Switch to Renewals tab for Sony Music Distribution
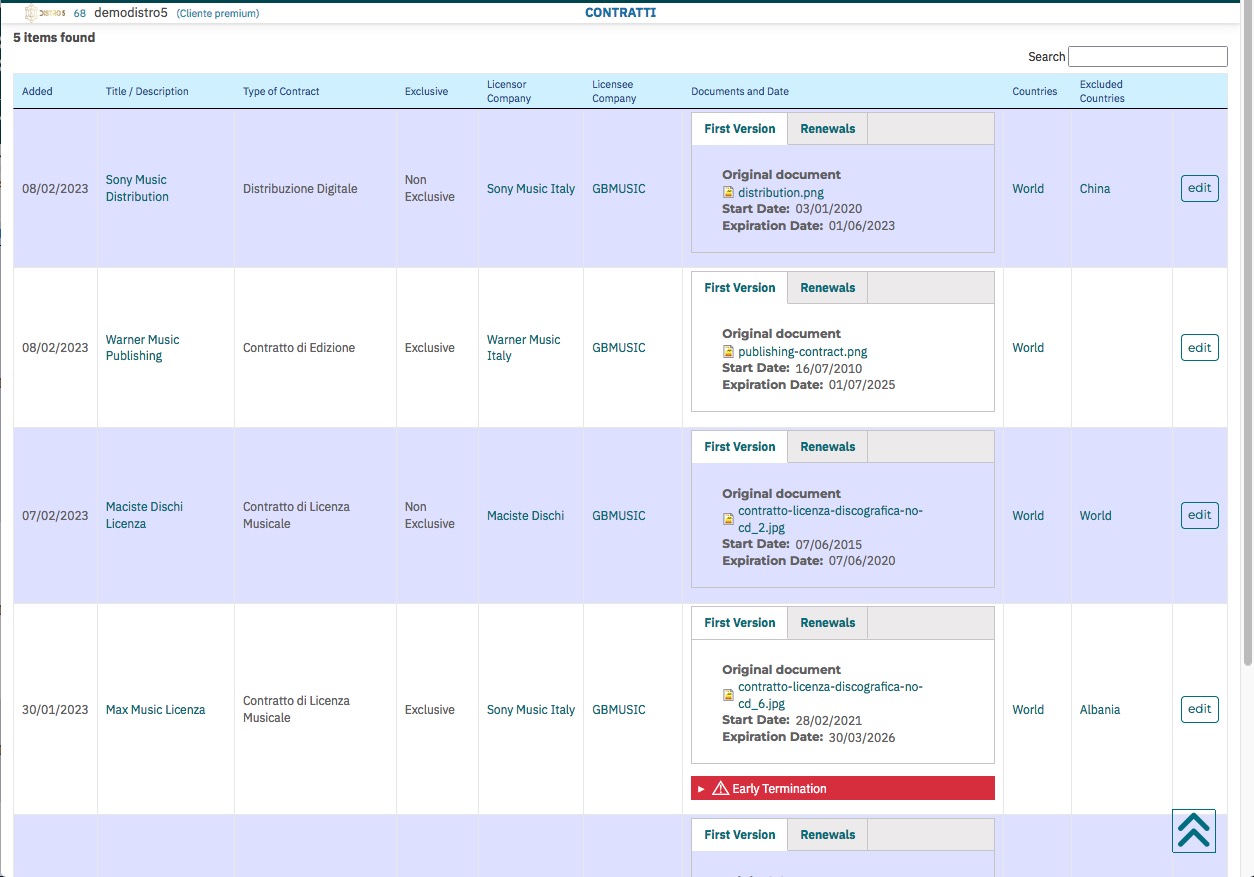Screen dimensions: 1254x877 828,129
